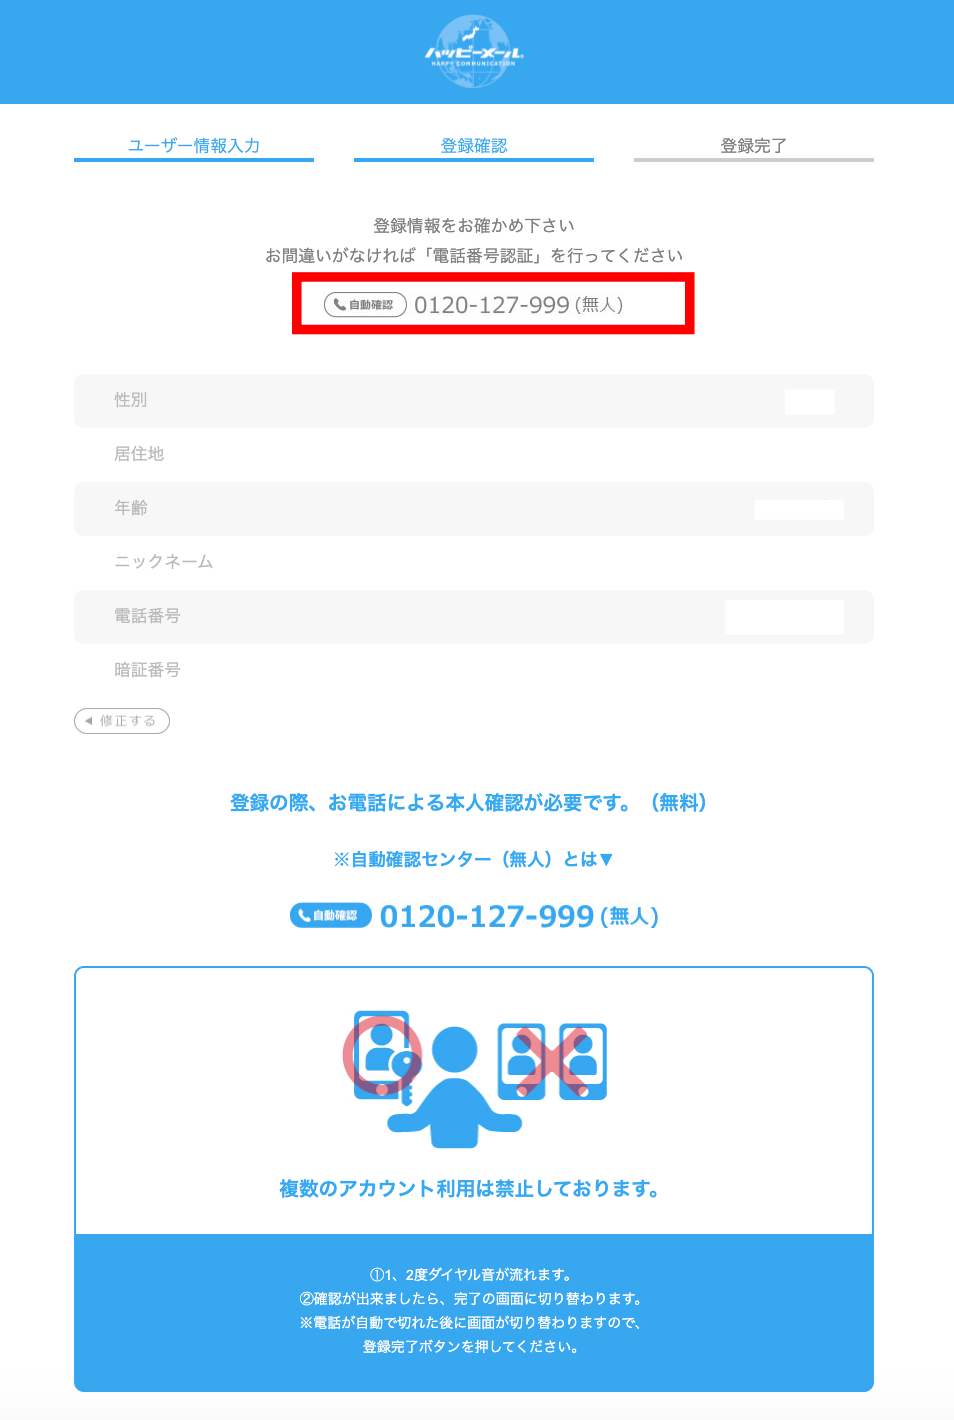Screen dimensions: 954x1420
Task: Click the Happy Mail globe logo
Action: (474, 51)
